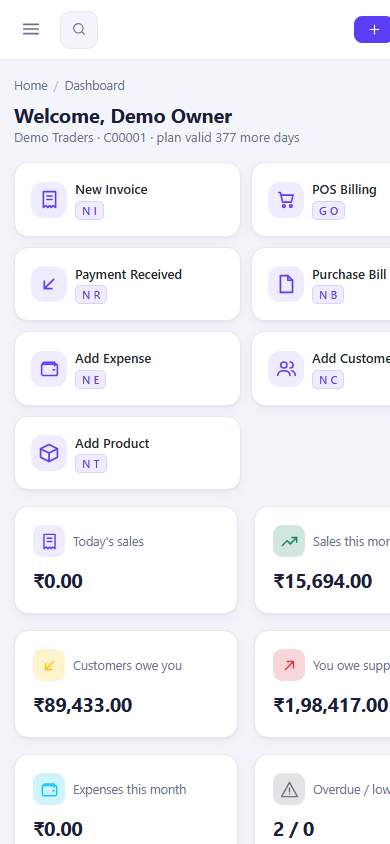Click Expenses this month wallet icon
Image resolution: width=390 pixels, height=844 pixels.
[49, 789]
